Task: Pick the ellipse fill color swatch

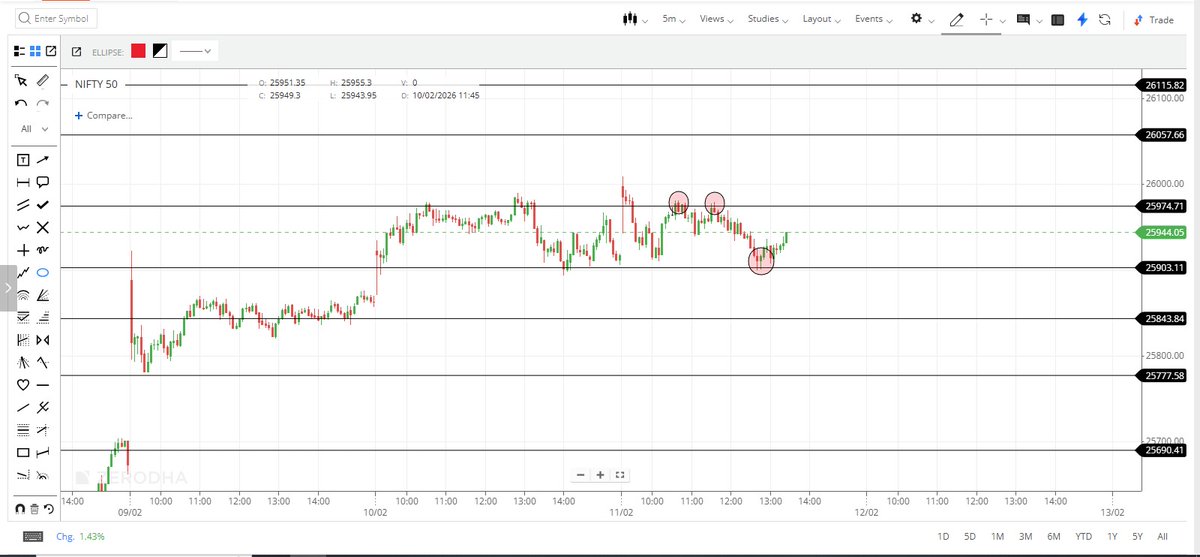Action: click(x=159, y=51)
